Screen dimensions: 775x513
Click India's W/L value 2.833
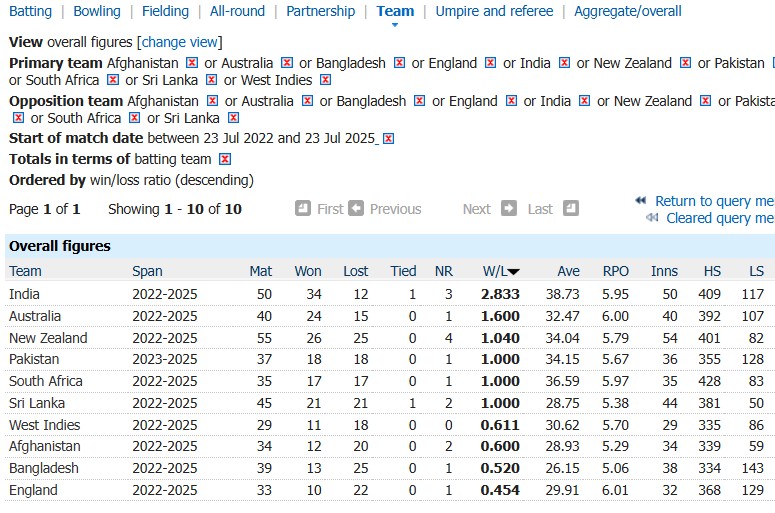(500, 294)
